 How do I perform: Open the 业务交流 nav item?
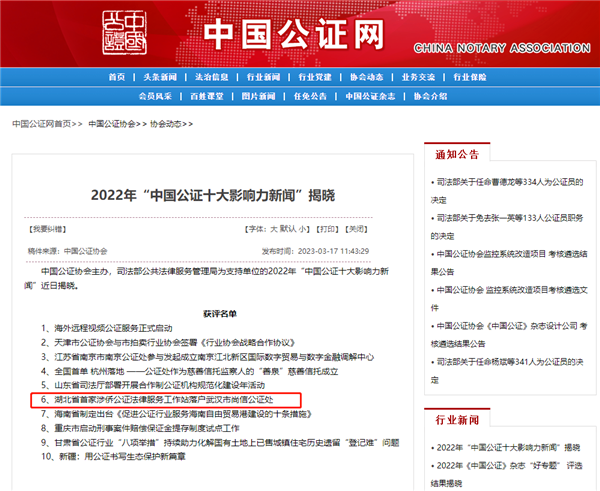pyautogui.click(x=418, y=77)
